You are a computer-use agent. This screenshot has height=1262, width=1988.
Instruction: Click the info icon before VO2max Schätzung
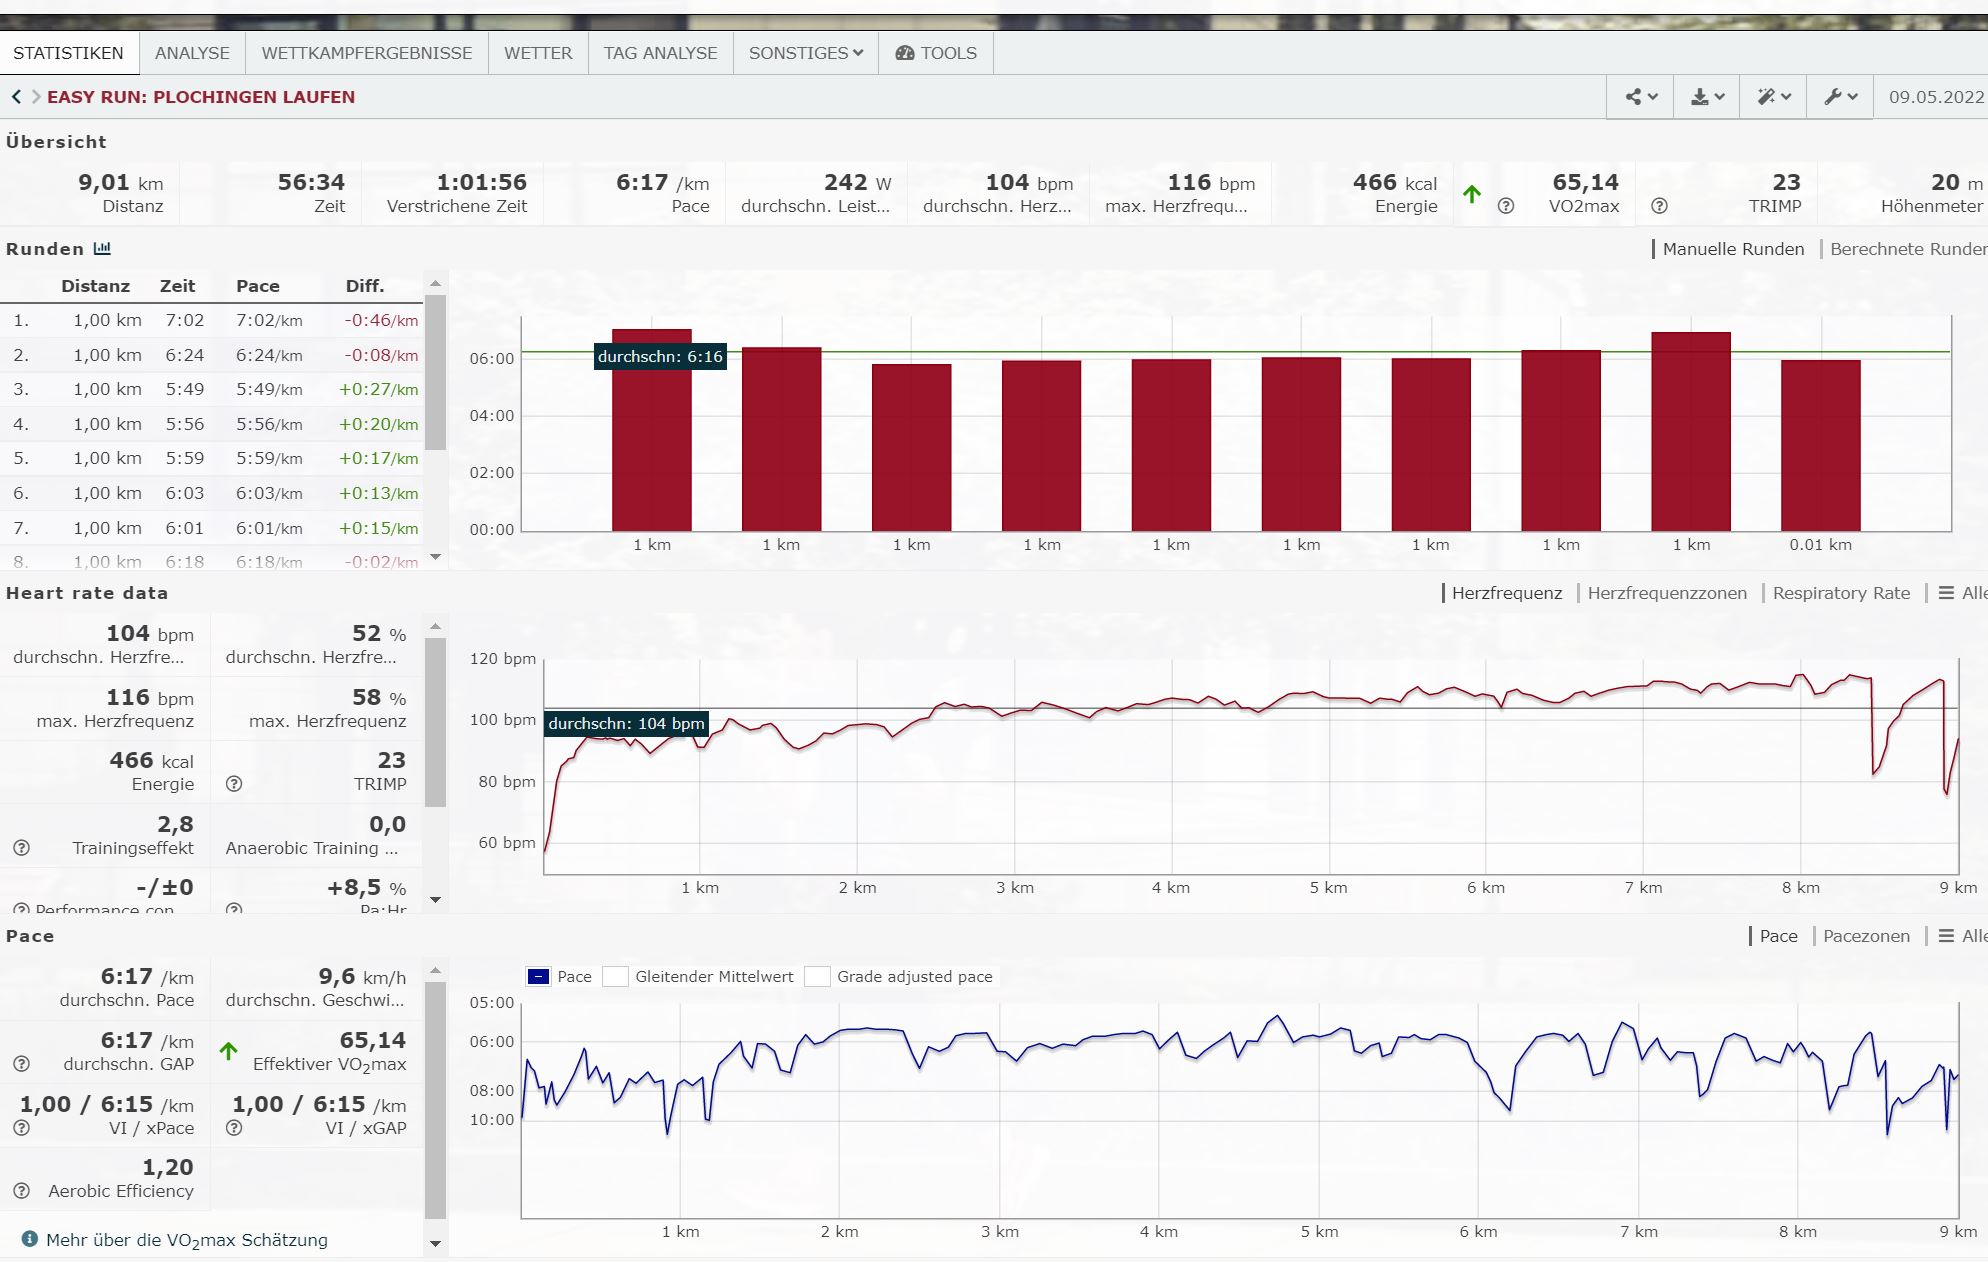[x=29, y=1239]
